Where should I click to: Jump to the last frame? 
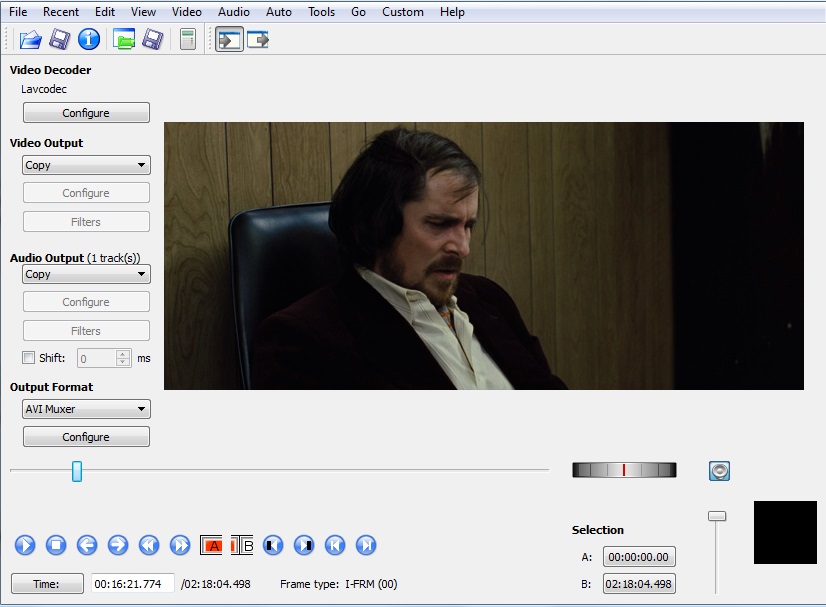(x=367, y=545)
